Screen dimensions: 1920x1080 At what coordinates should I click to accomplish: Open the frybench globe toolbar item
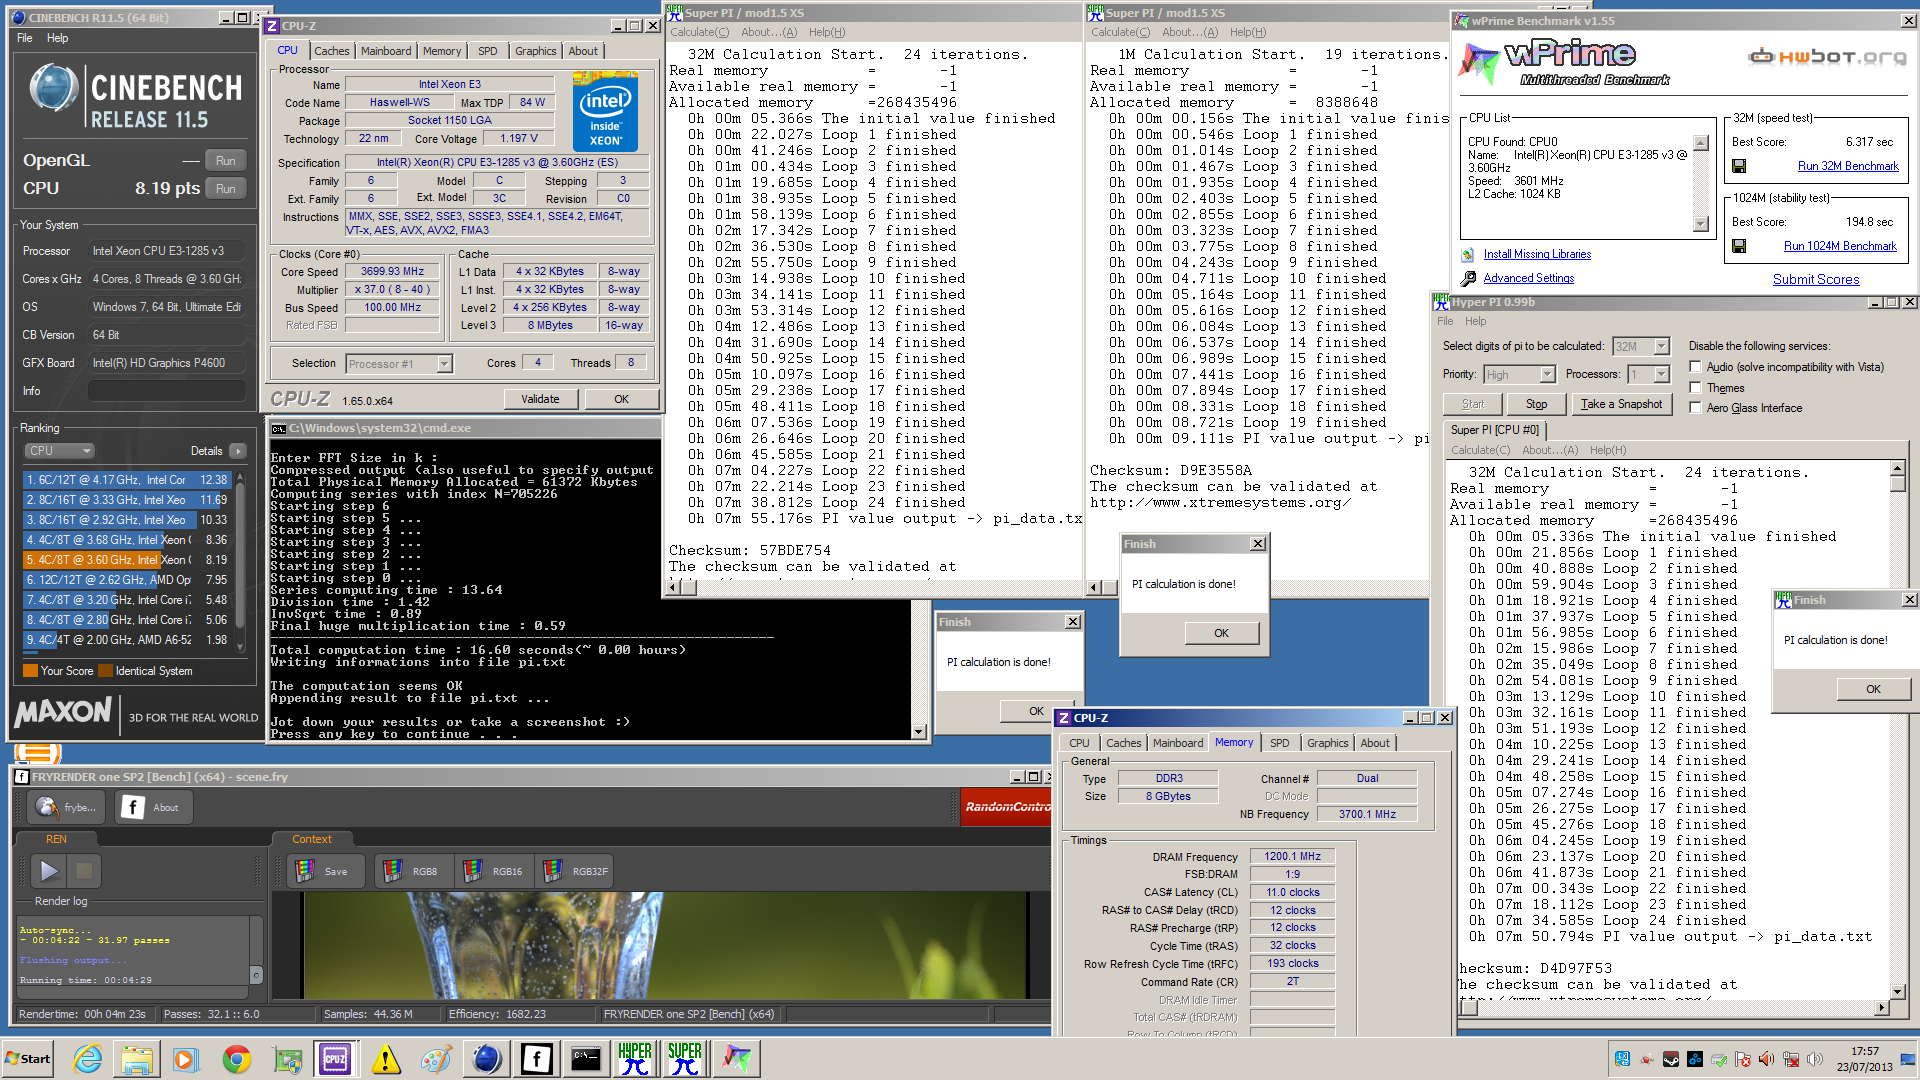pos(65,807)
